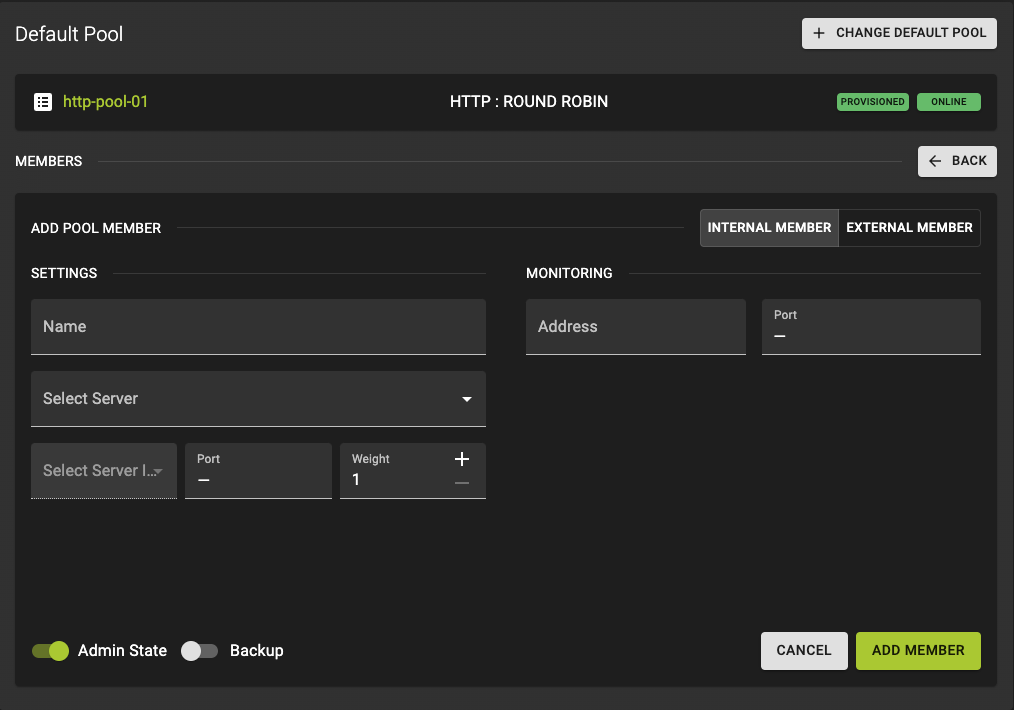This screenshot has height=710, width=1014.
Task: Click the SETTINGS section label
Action: (64, 273)
